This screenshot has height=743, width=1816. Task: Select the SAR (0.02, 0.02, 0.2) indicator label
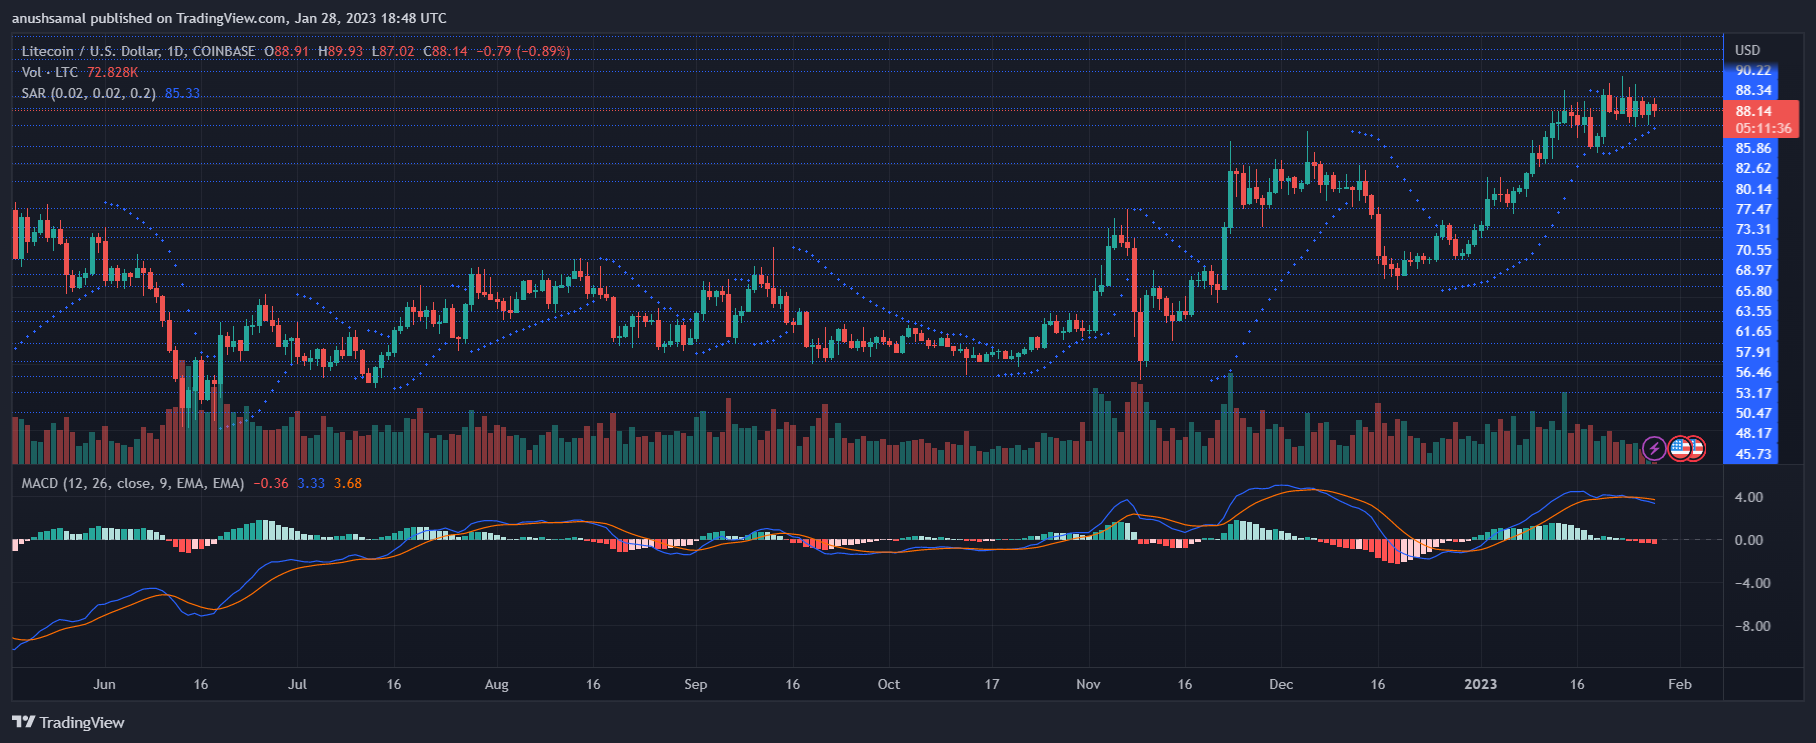pyautogui.click(x=88, y=93)
